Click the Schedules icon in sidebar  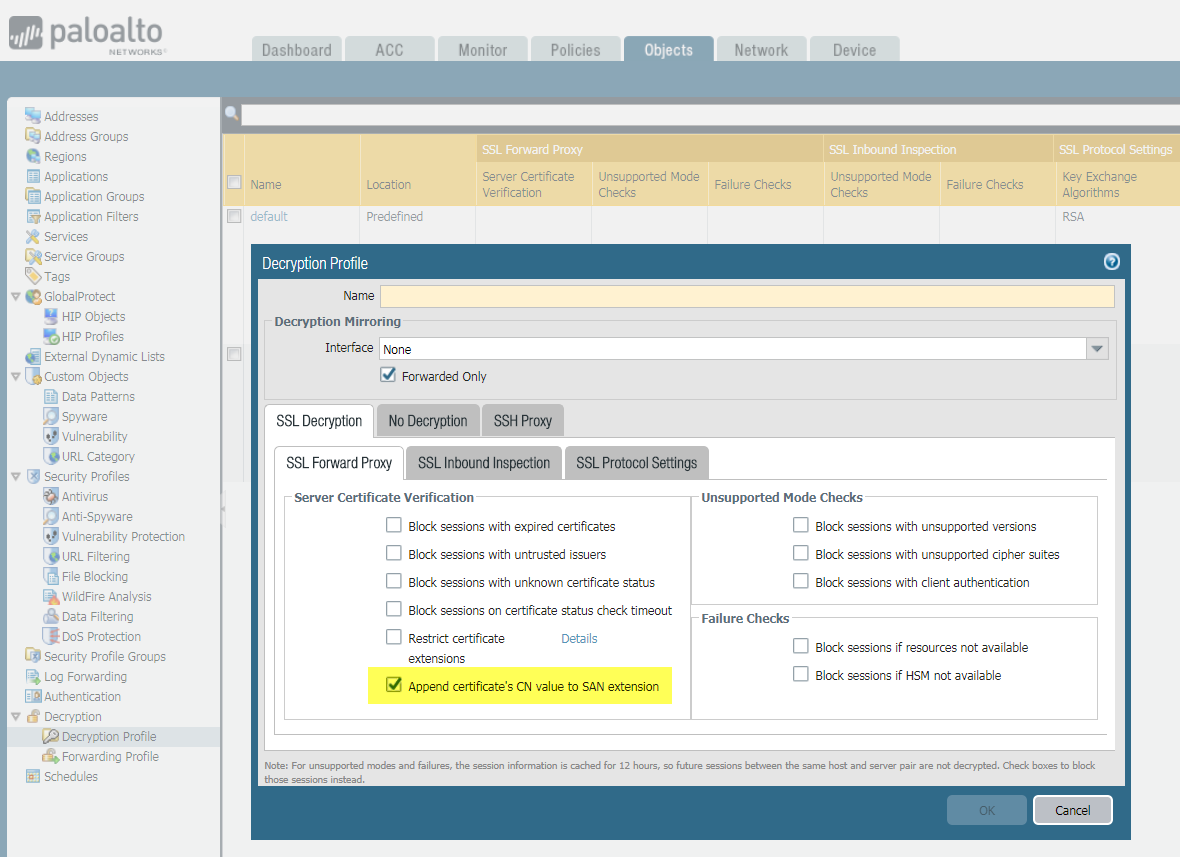click(x=33, y=776)
